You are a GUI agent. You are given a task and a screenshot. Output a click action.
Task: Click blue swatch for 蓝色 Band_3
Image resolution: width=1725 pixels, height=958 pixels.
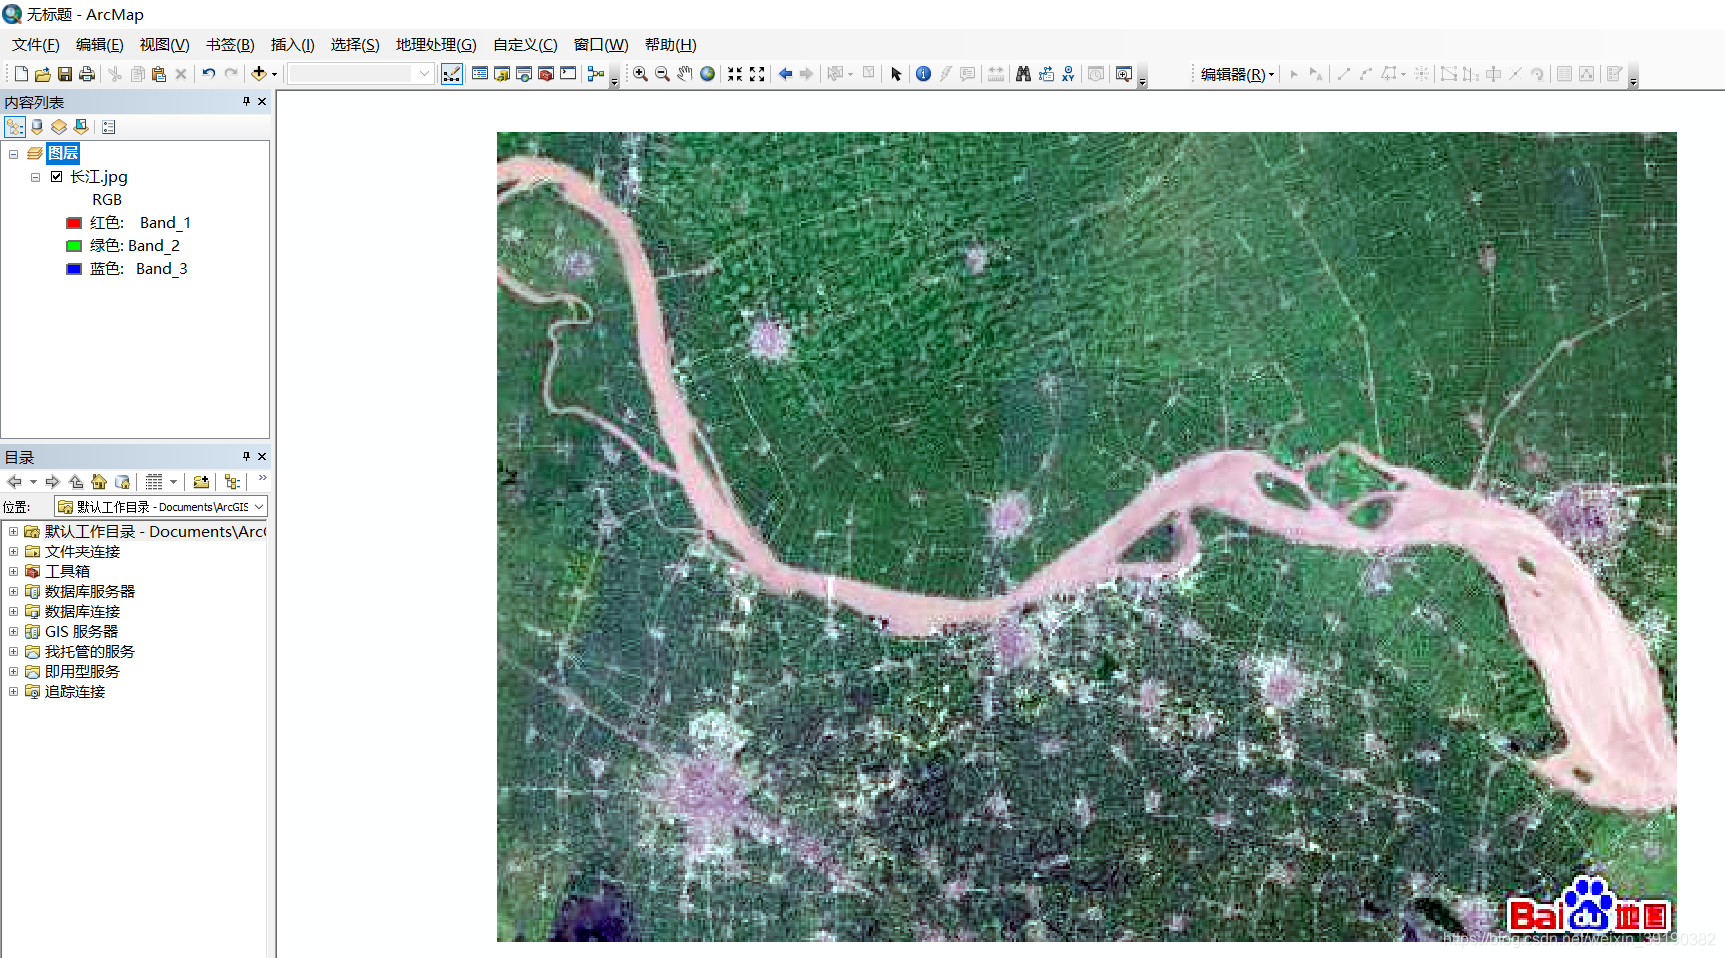[x=74, y=269]
